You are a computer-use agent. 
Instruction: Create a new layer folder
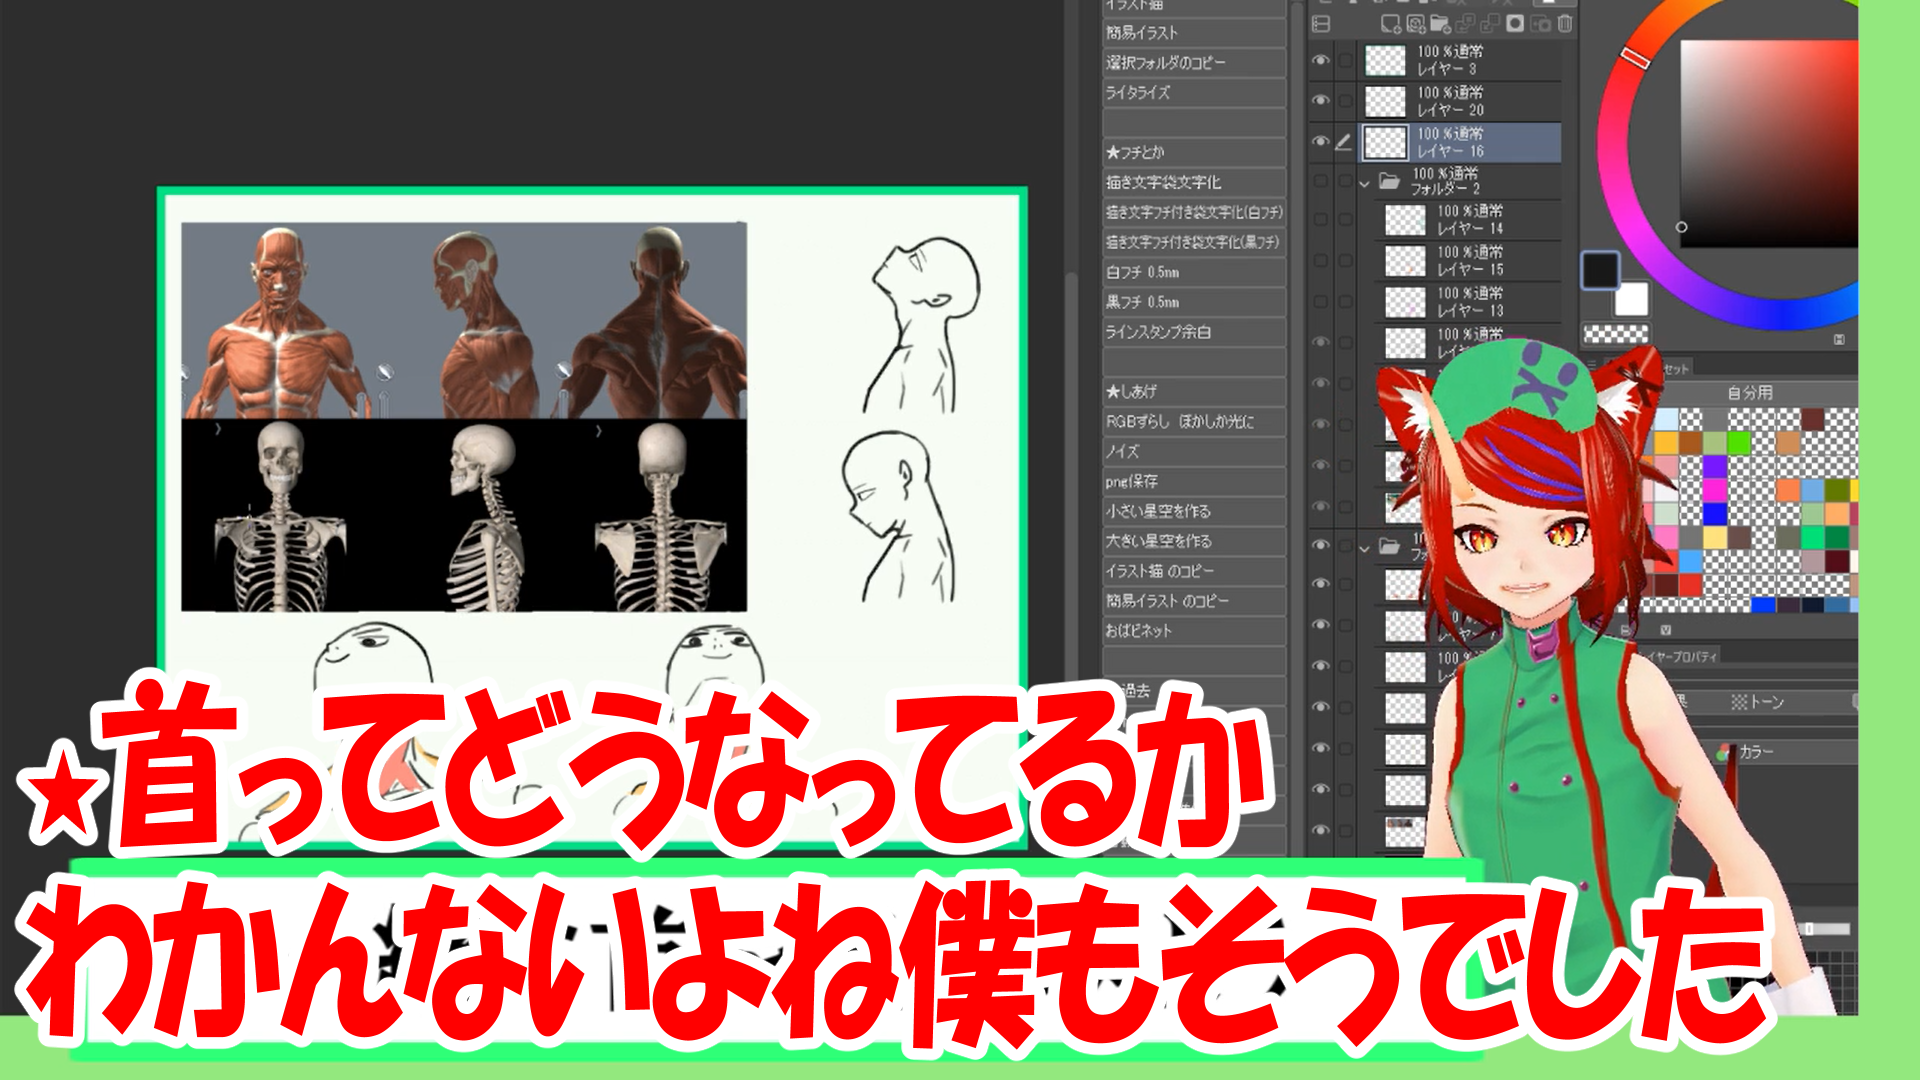pos(1440,23)
